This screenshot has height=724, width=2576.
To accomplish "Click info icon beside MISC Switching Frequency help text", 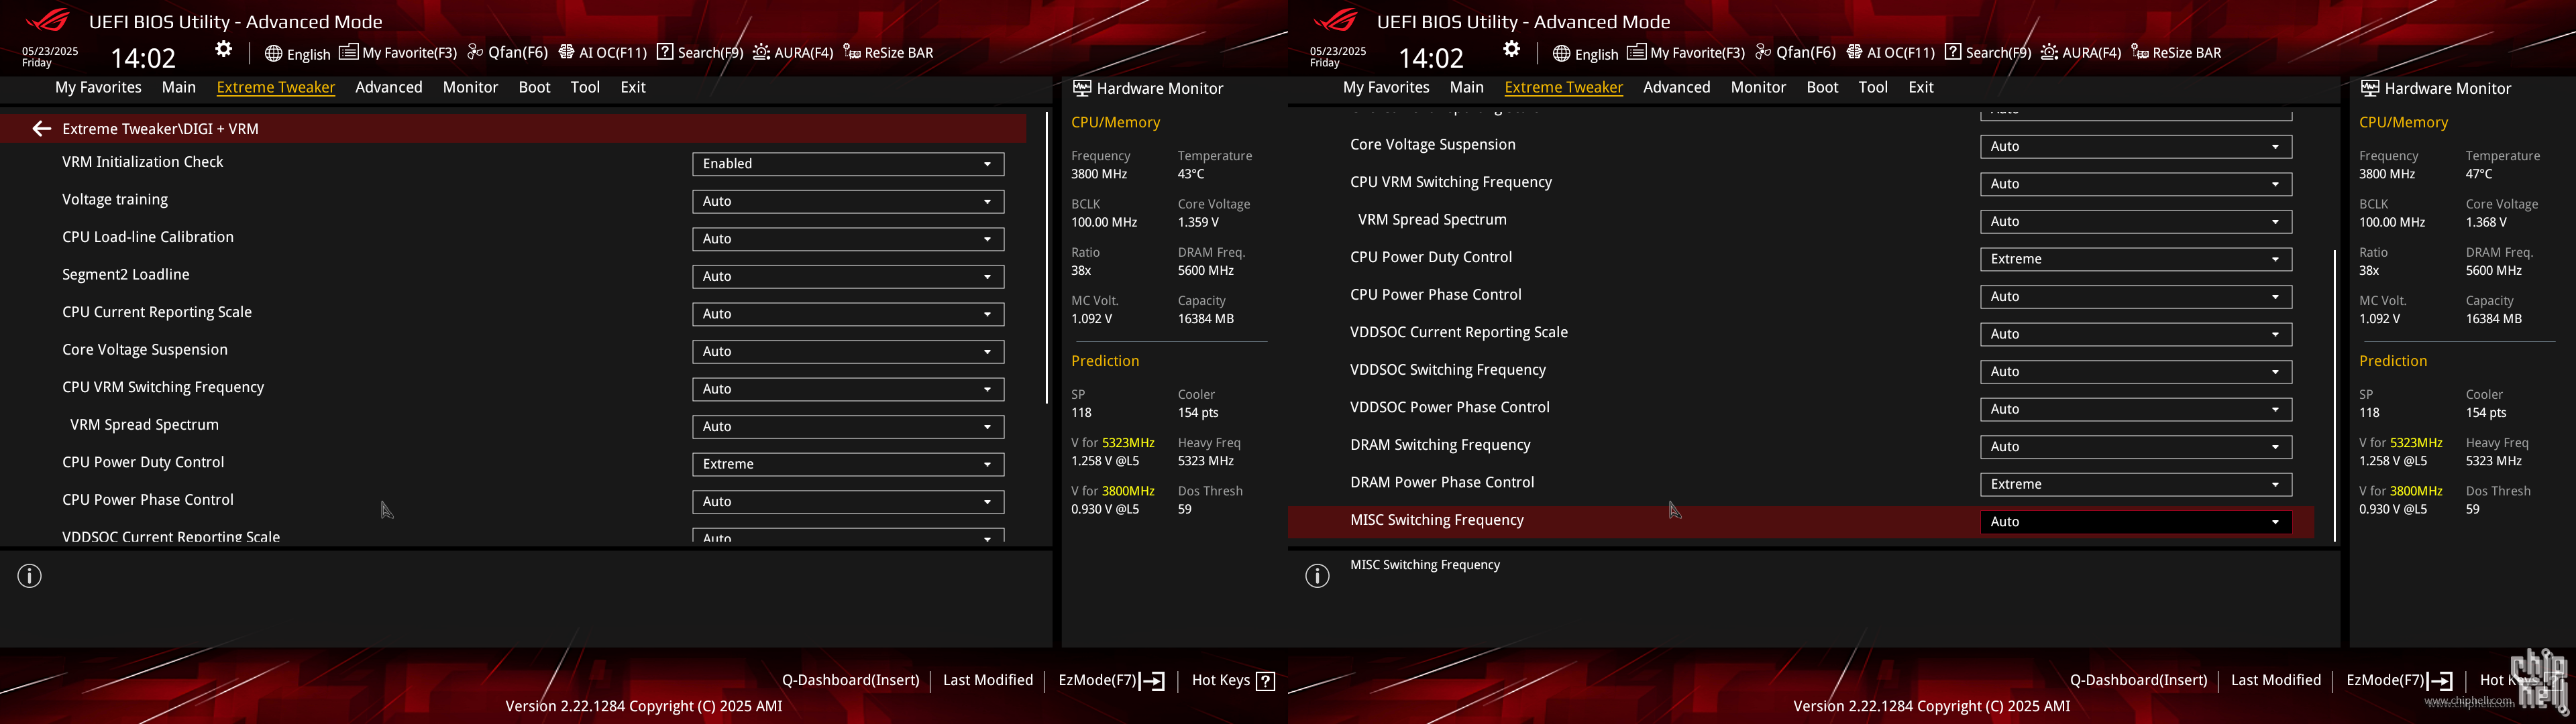I will coord(1318,576).
